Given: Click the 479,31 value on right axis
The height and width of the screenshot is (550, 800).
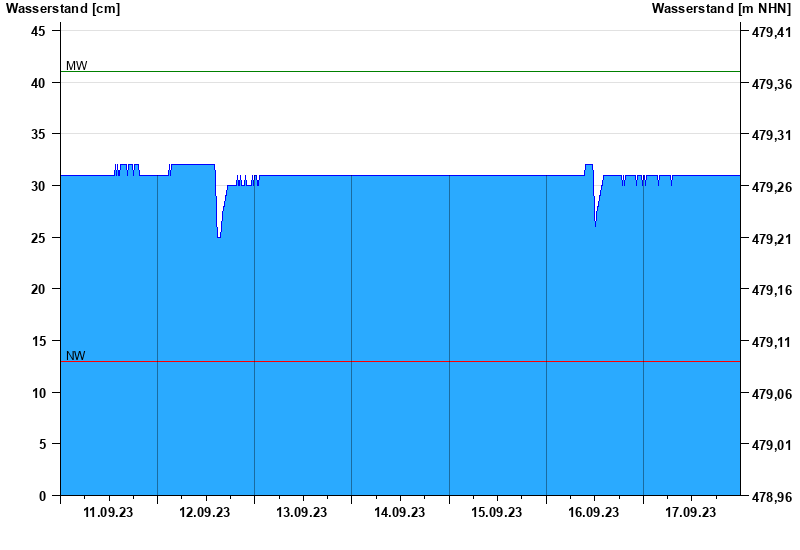Looking at the screenshot, I should [x=772, y=136].
